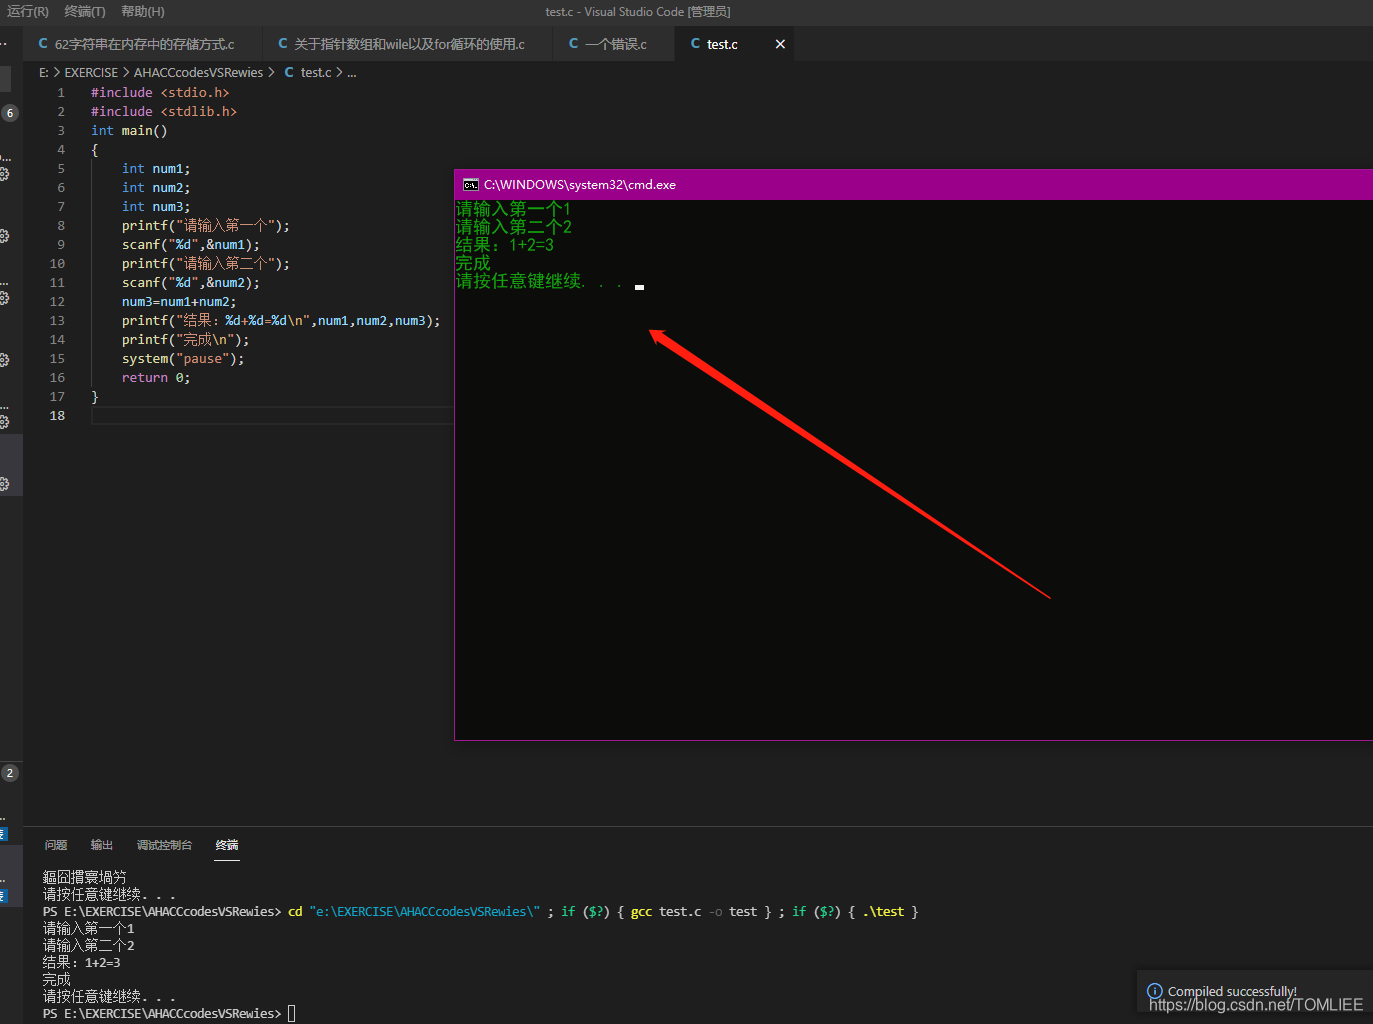Screen dimensions: 1373x1024
Task: Click the gcc test.c command line in terminal
Action: click(480, 911)
